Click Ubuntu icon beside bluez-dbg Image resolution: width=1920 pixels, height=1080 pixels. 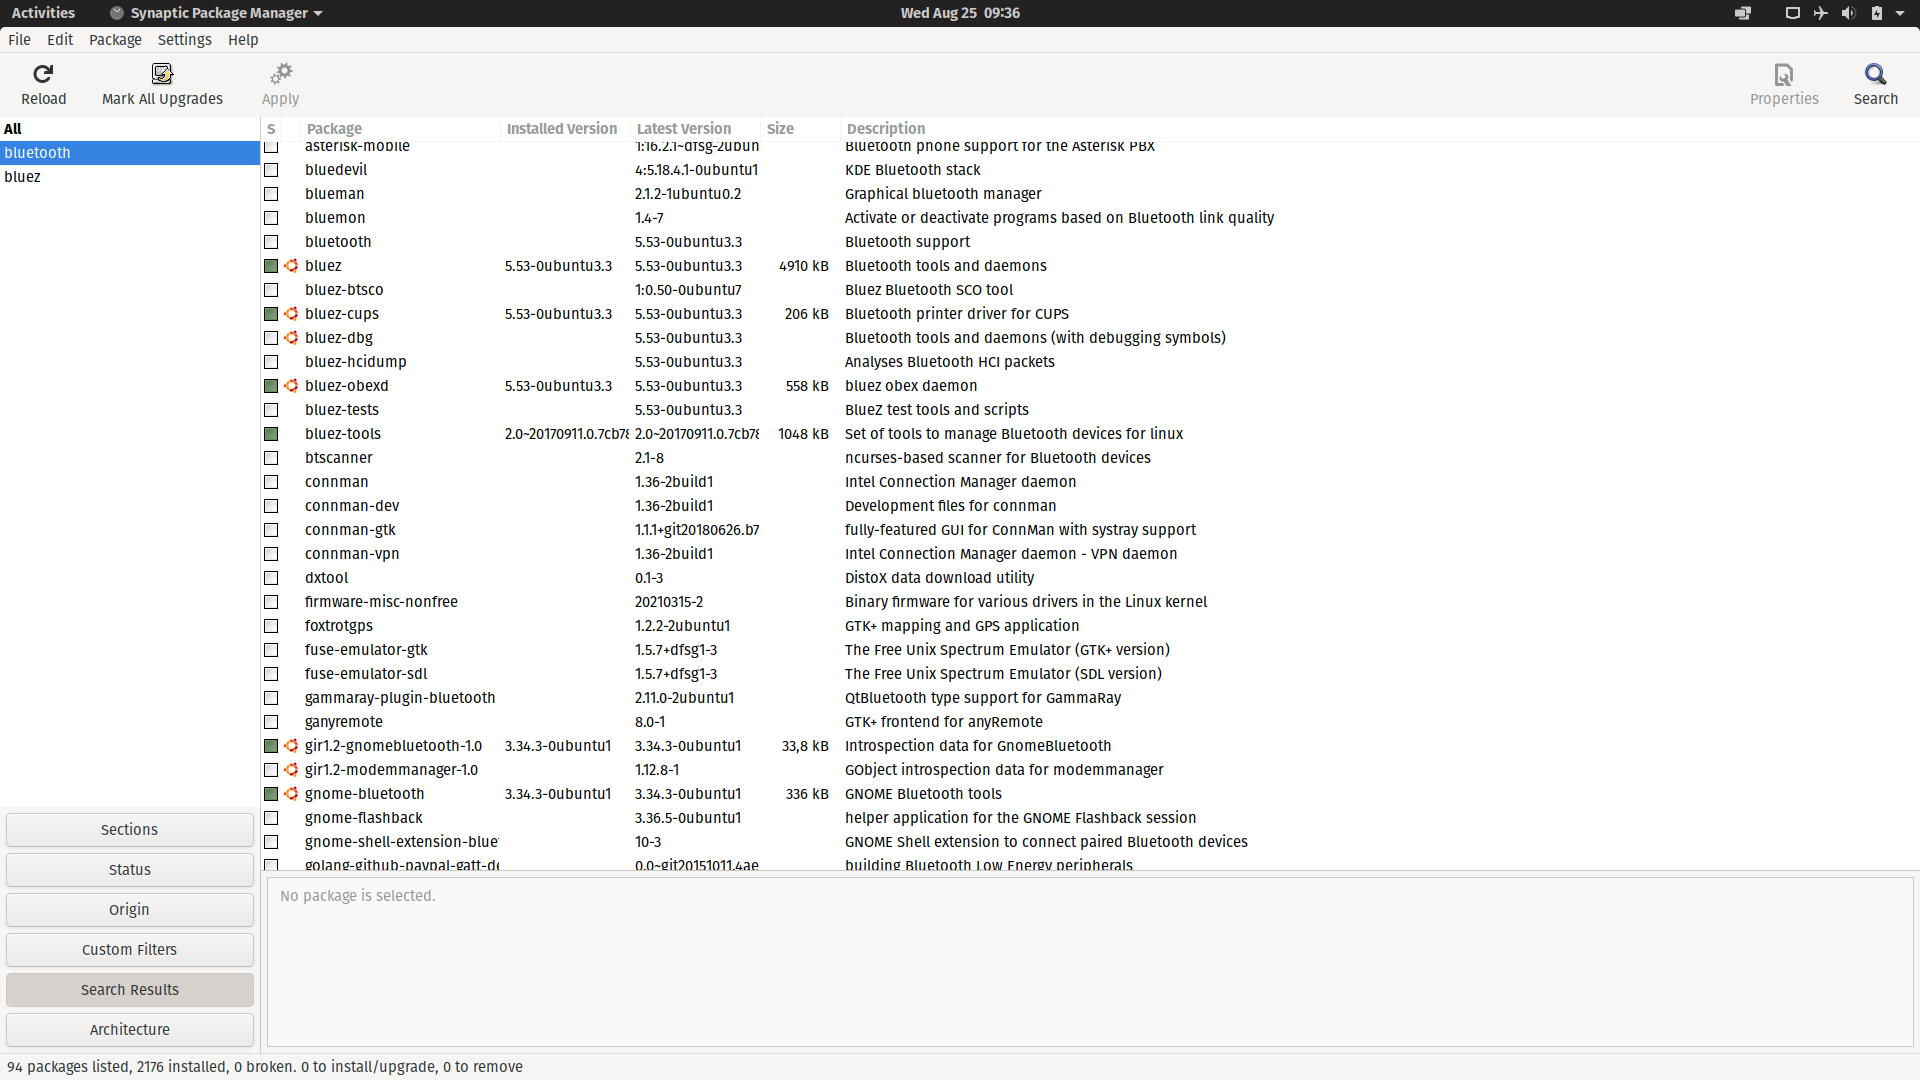[x=291, y=338]
